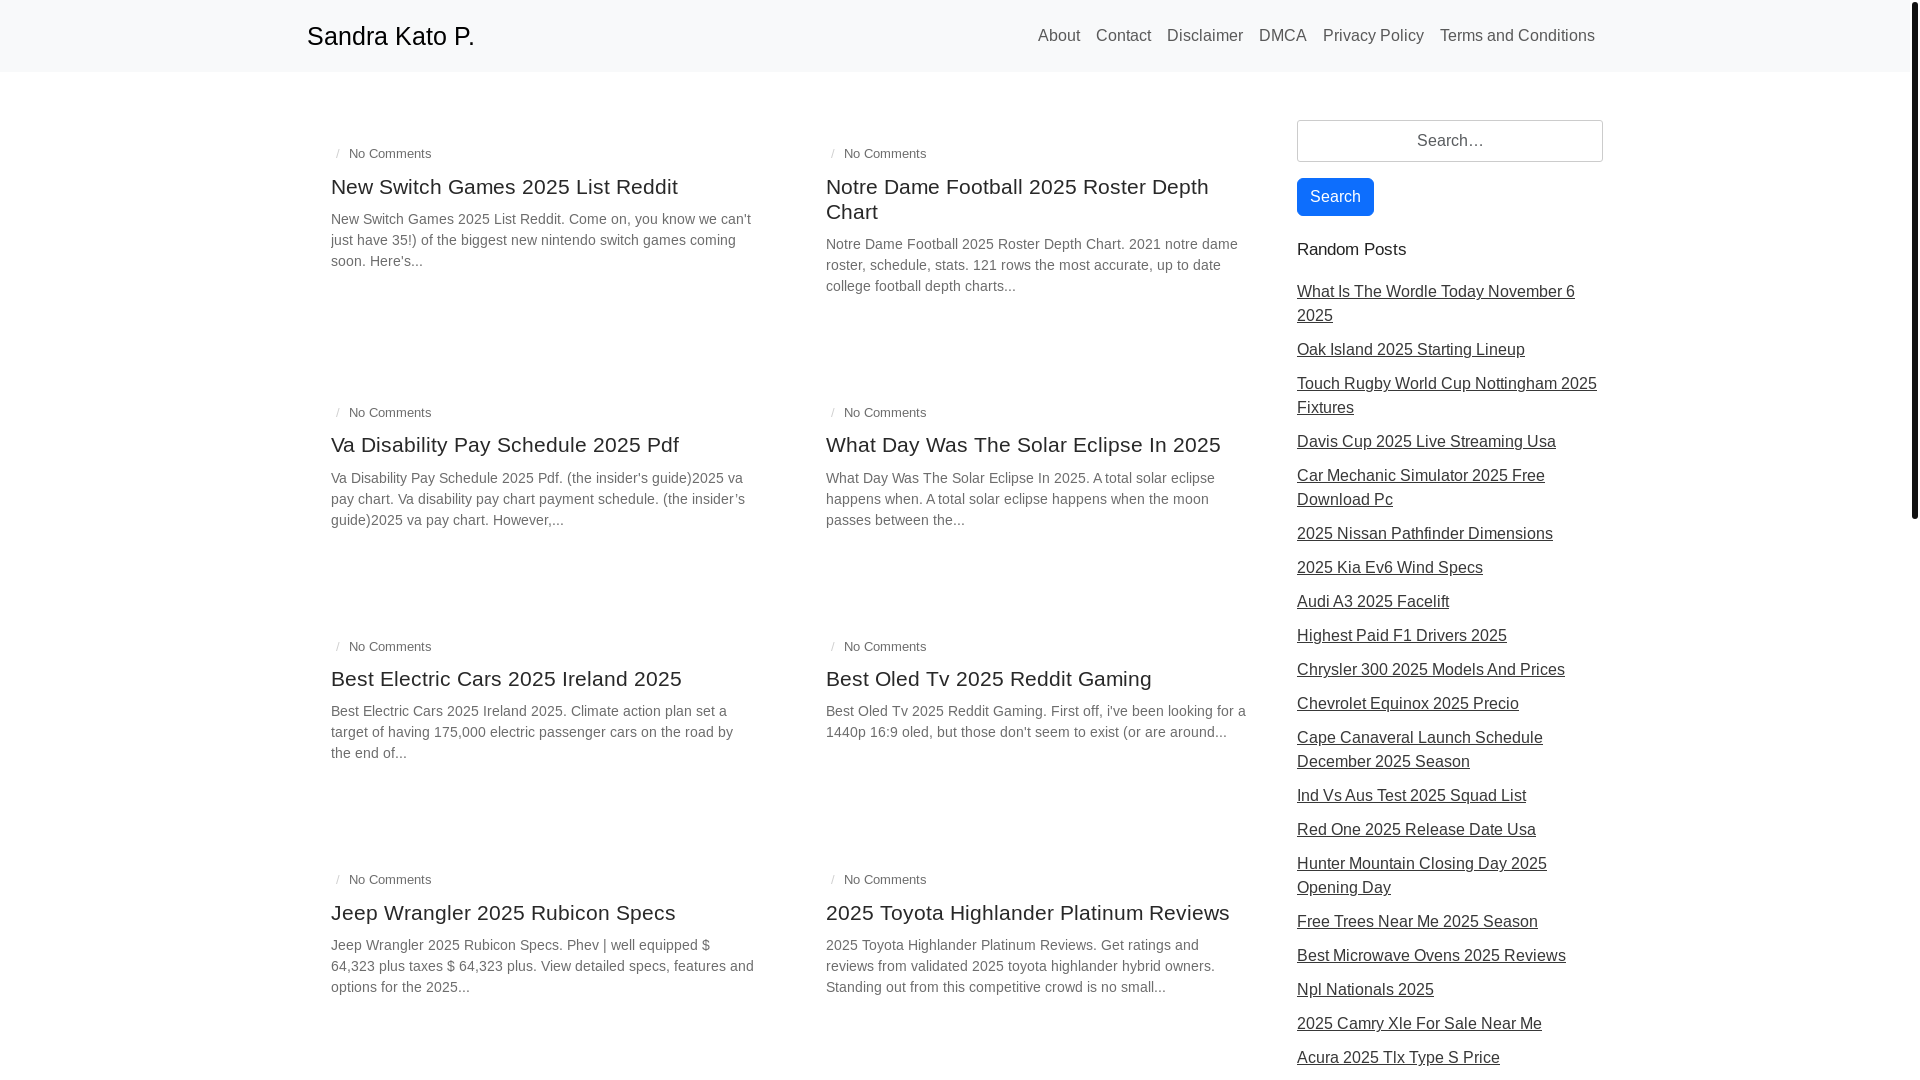Open the Sandra Kato P. site title
The image size is (1920, 1080).
390,36
